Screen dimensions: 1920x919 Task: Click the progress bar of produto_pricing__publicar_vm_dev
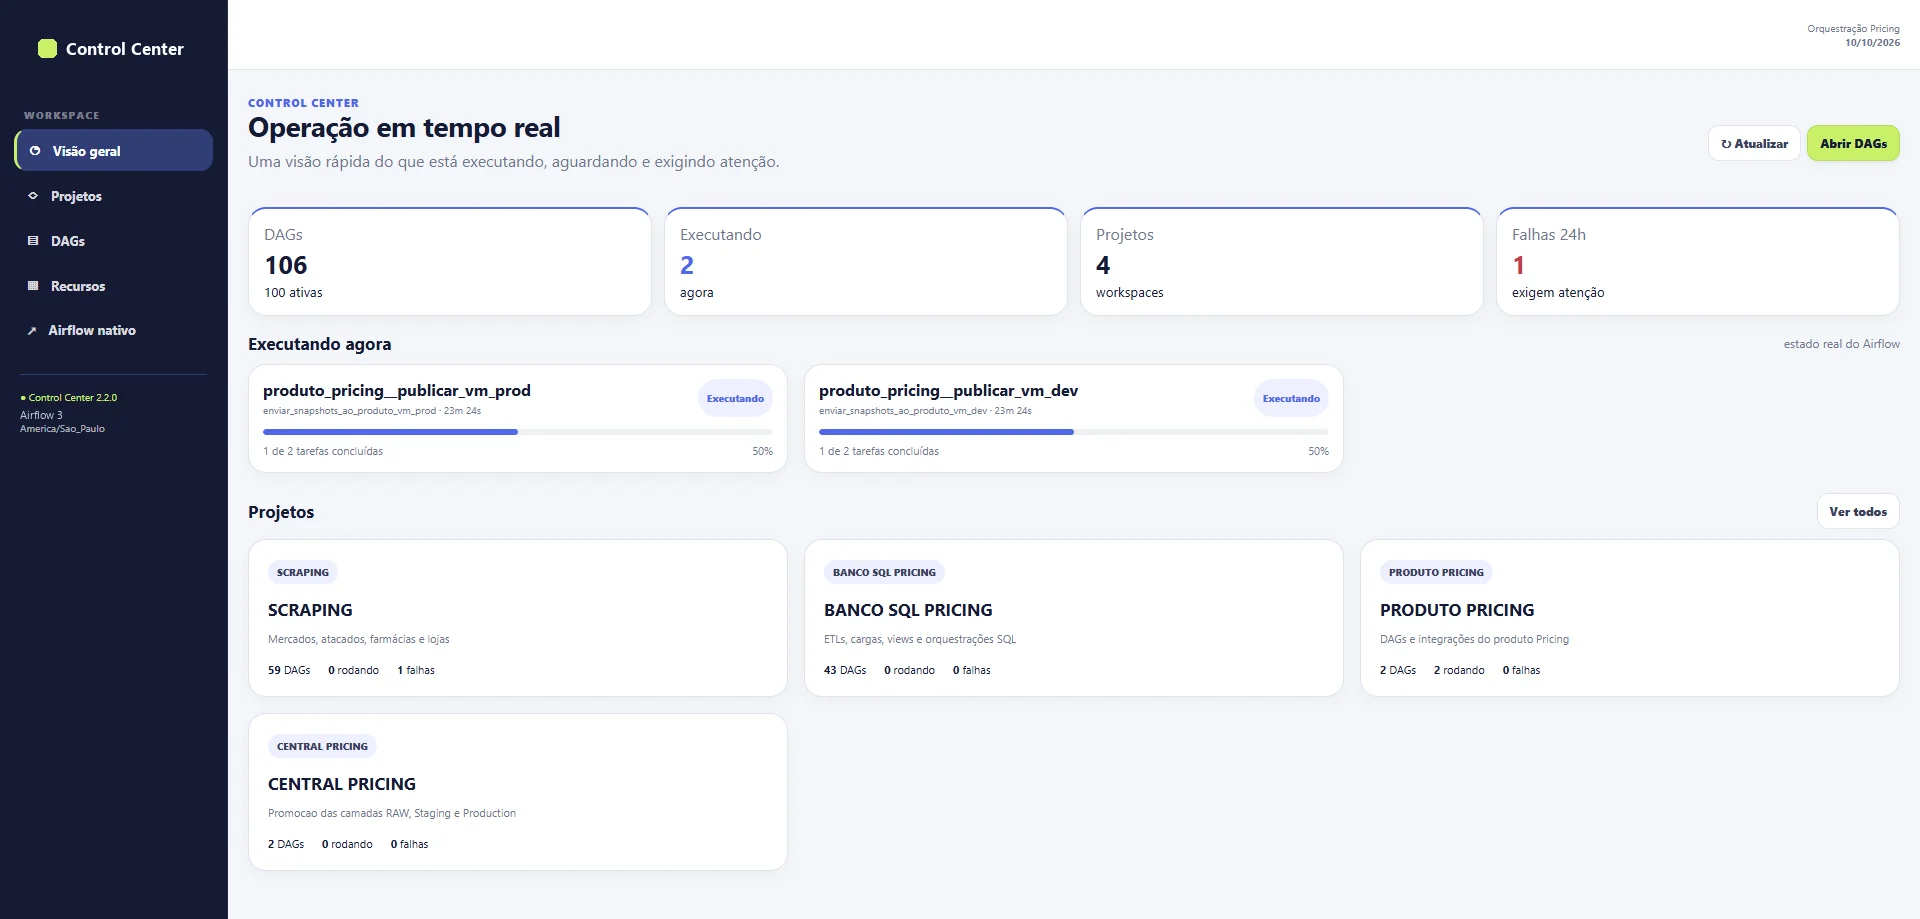point(1074,432)
